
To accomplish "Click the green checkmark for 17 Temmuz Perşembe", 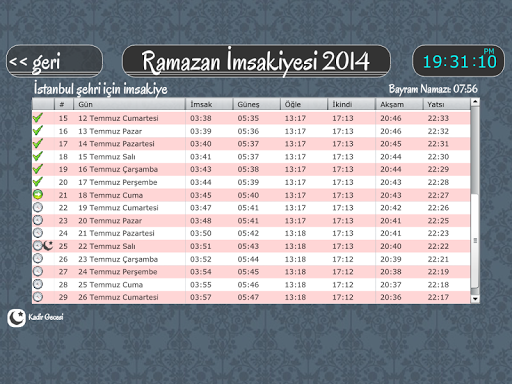I will click(38, 182).
